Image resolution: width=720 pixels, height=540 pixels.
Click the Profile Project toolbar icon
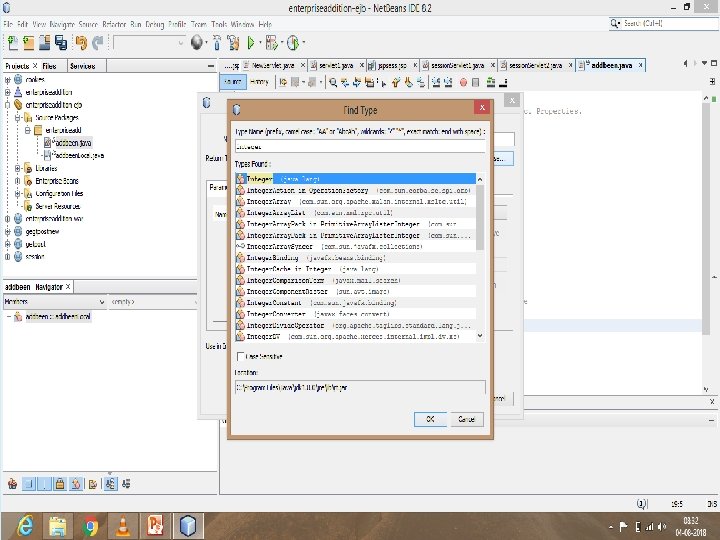[x=292, y=43]
